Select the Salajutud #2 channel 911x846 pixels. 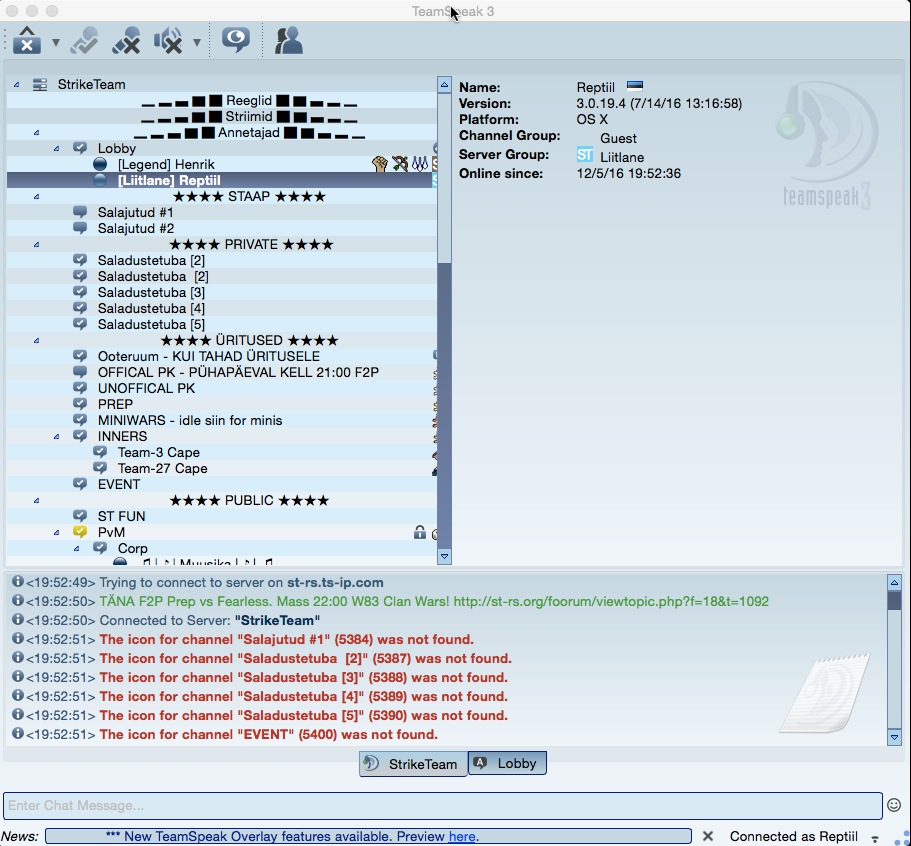[221, 228]
